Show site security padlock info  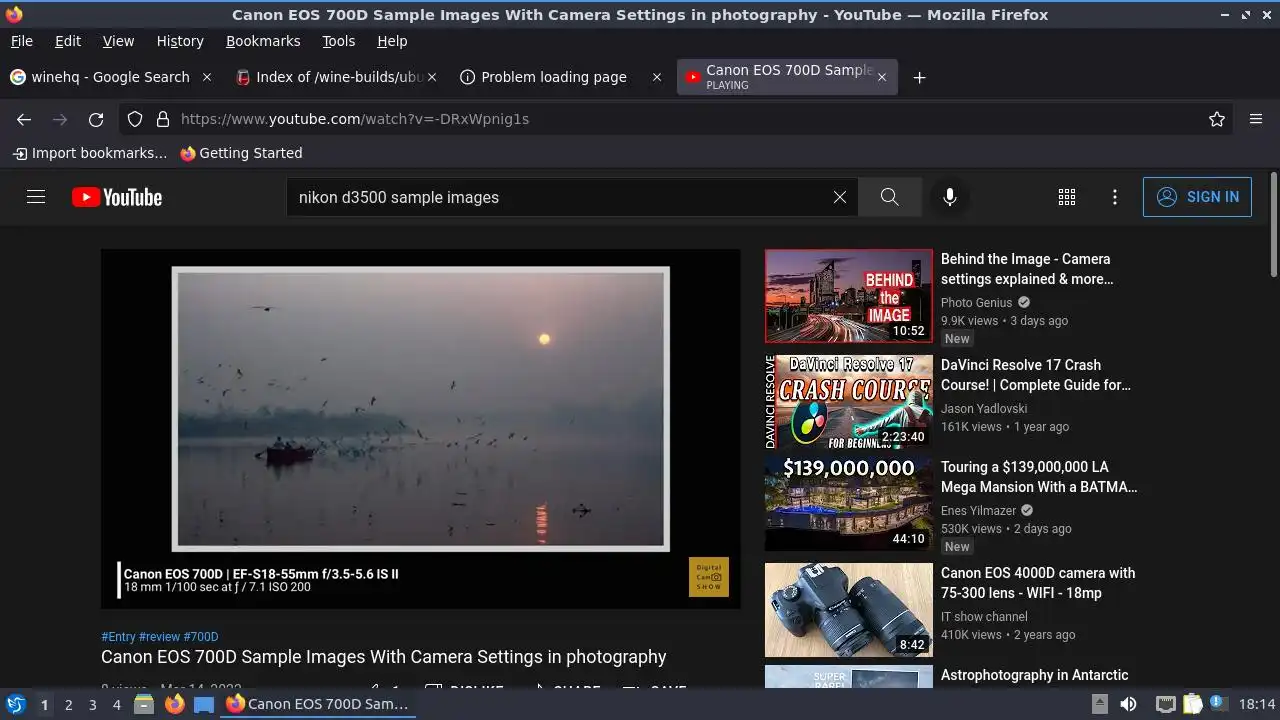pos(163,119)
